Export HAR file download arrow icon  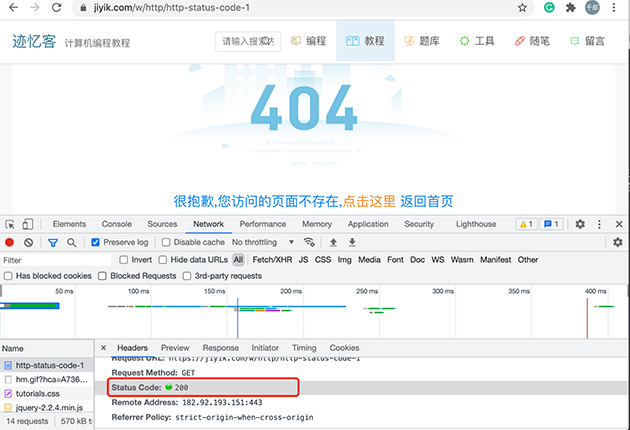[352, 242]
